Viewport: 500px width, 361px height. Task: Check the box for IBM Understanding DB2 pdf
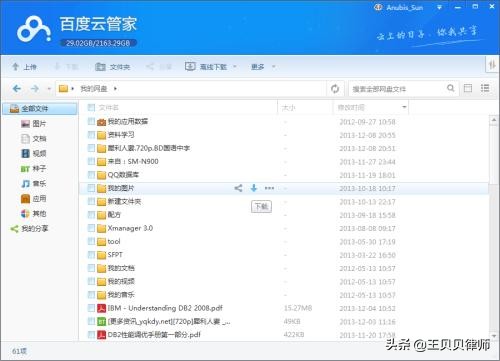91,308
